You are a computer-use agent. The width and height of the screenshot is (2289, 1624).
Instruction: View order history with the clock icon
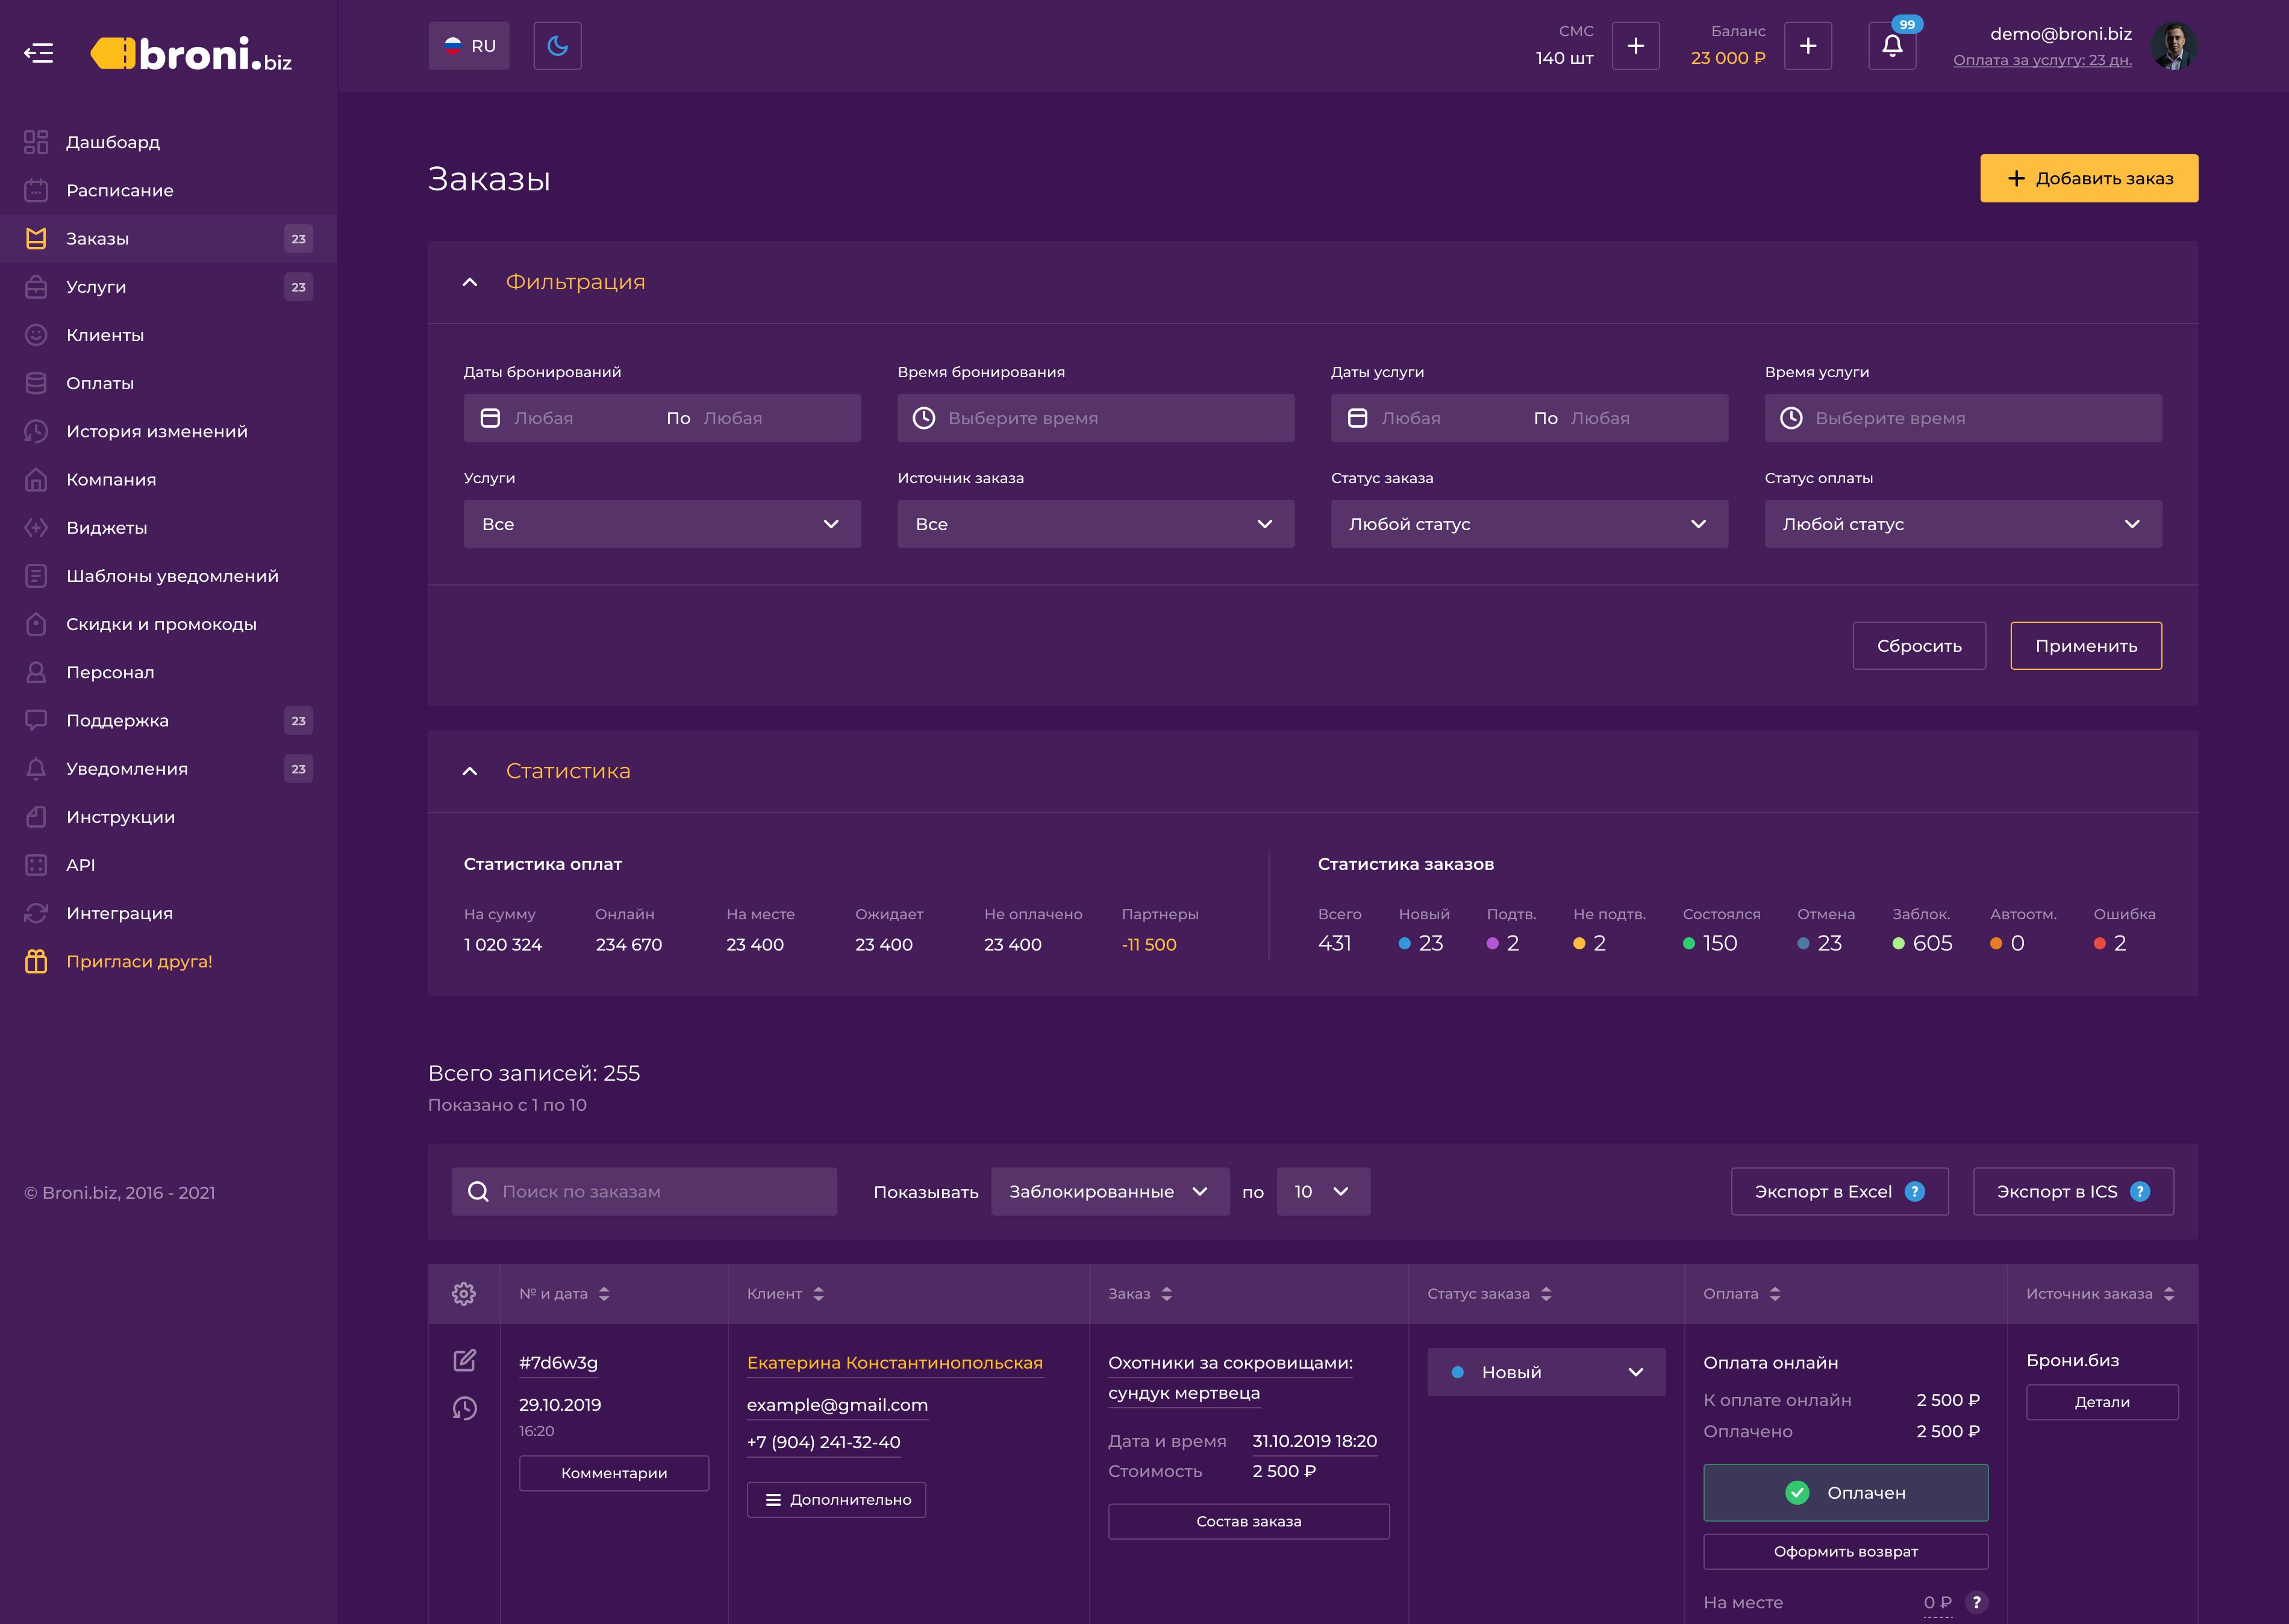click(x=465, y=1409)
